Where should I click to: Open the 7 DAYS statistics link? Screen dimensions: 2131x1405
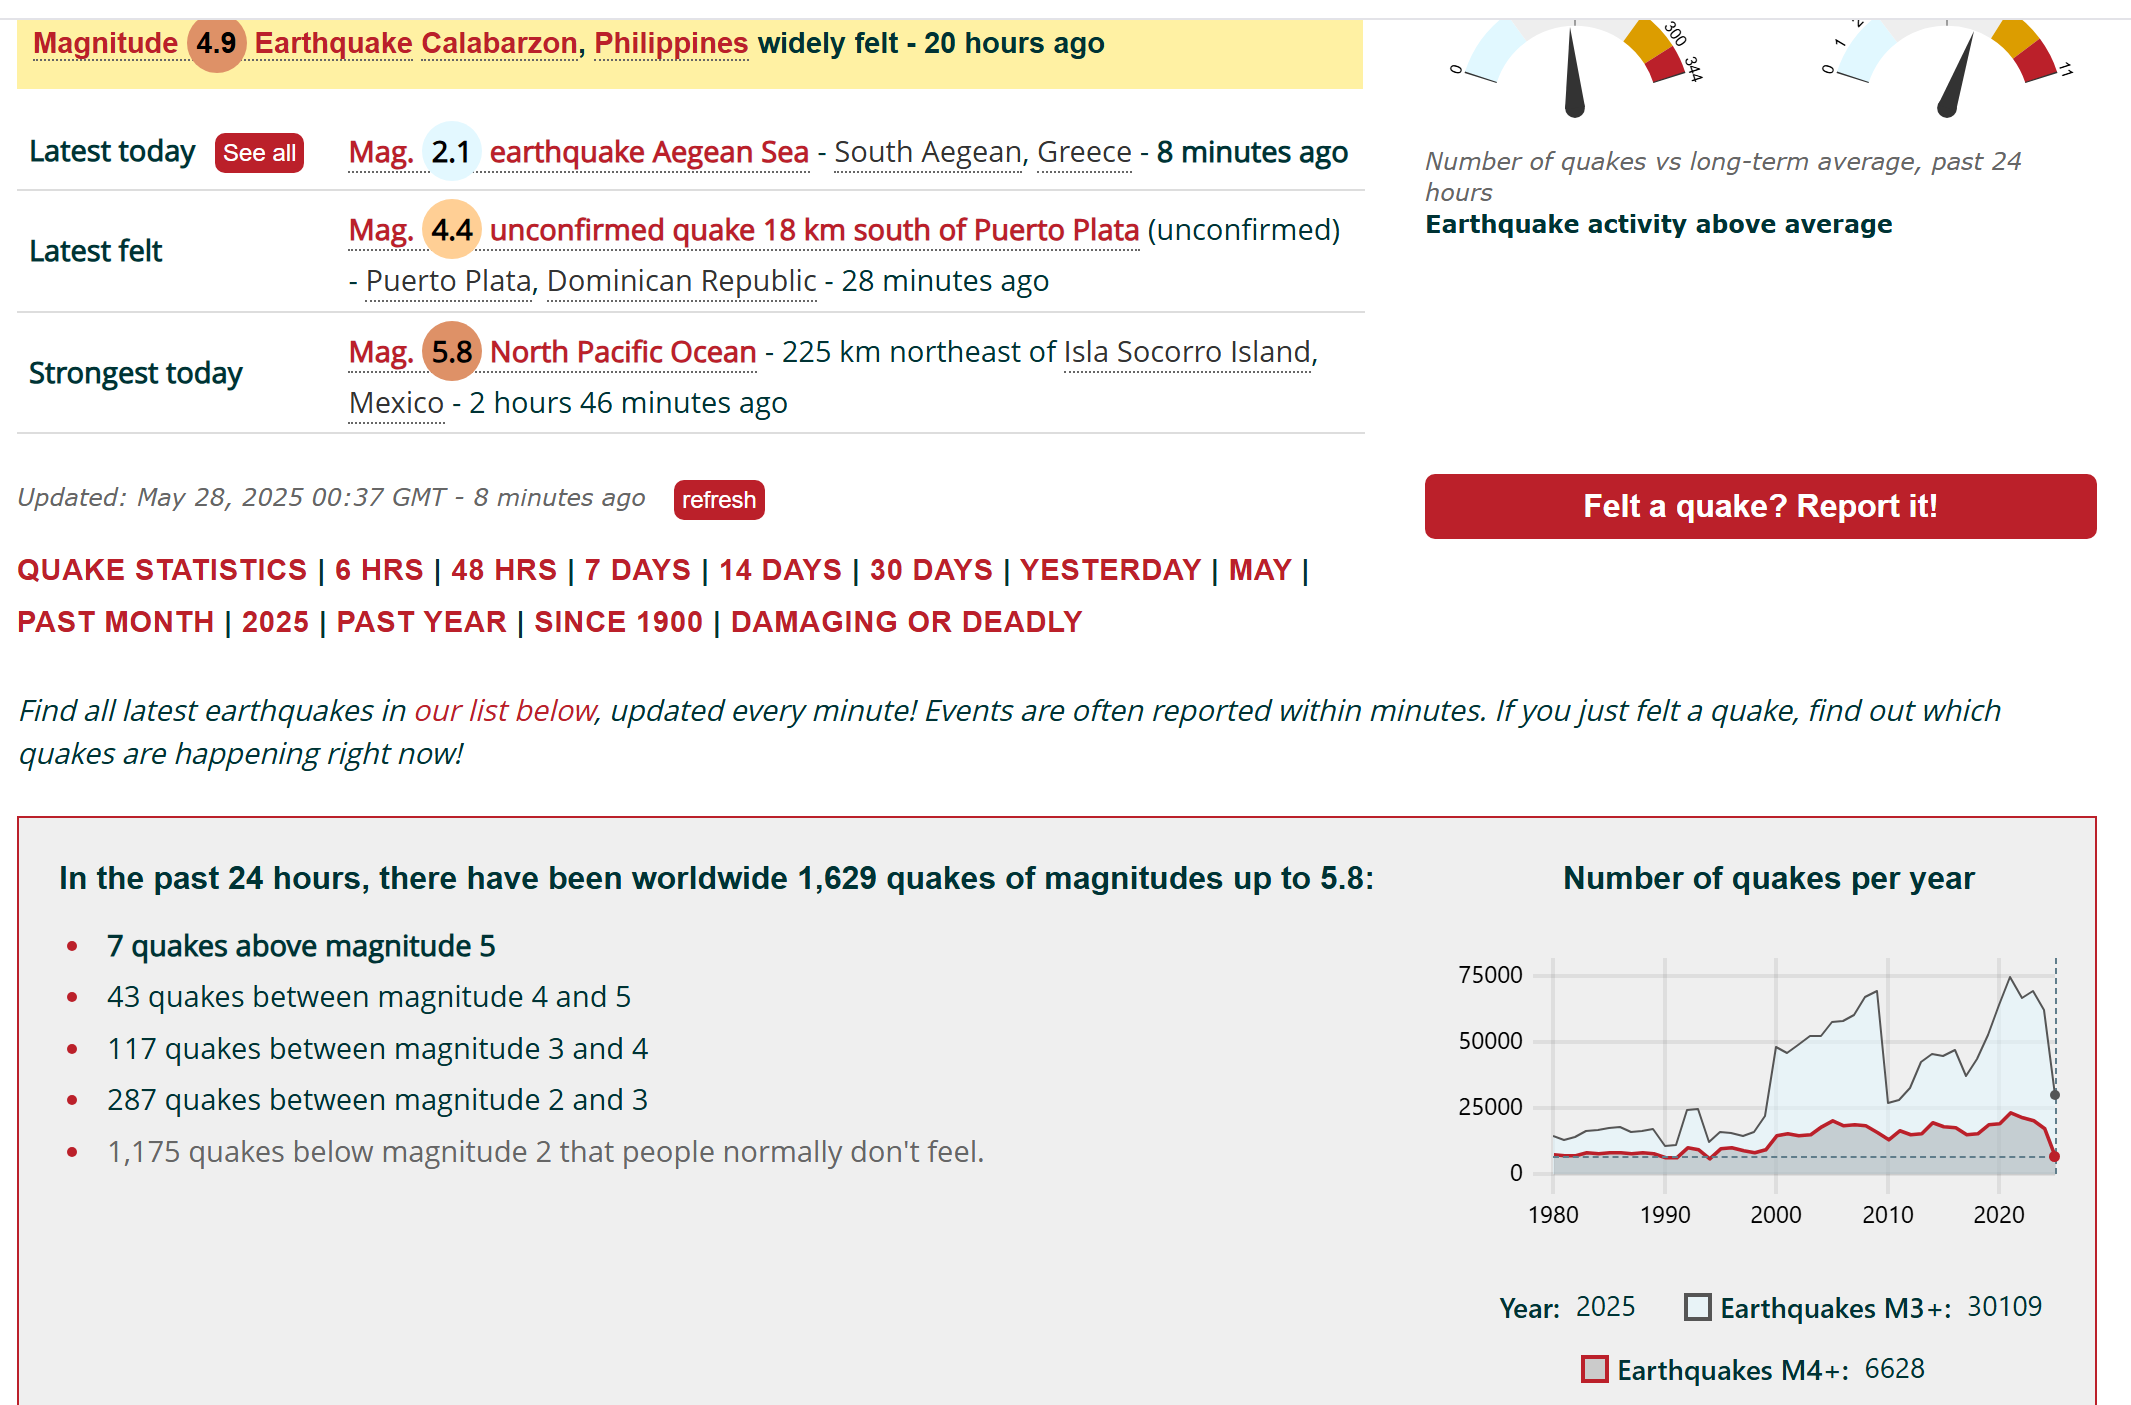[x=637, y=570]
